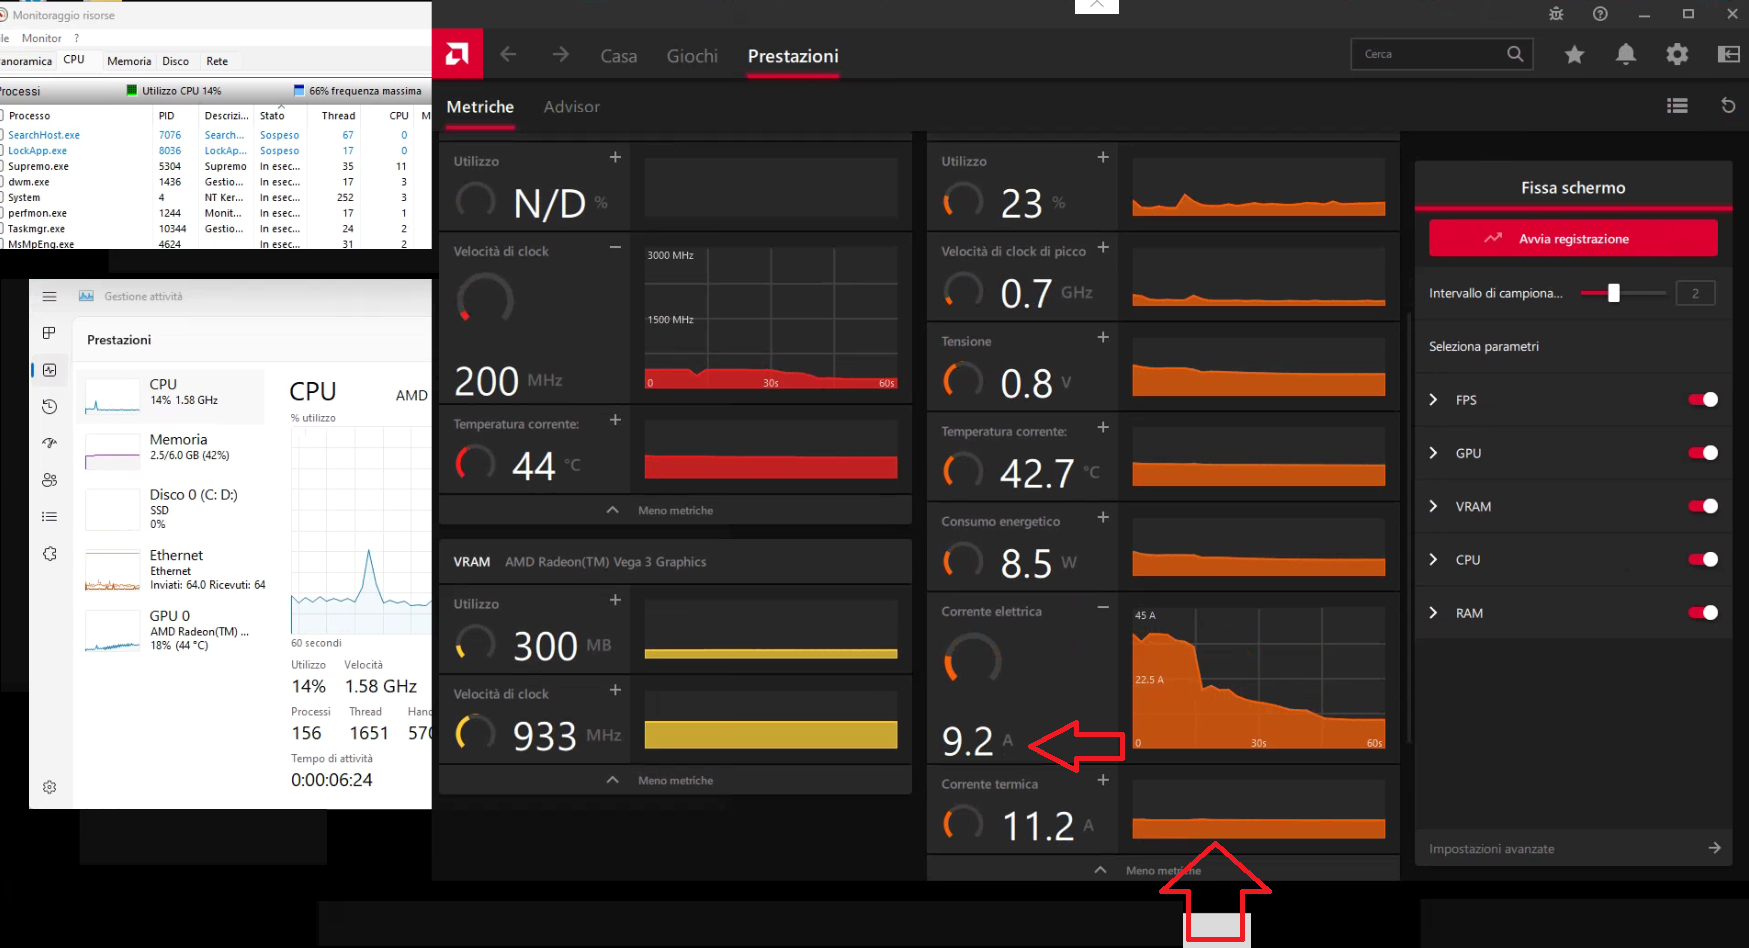Expand the CPU parameter group
This screenshot has width=1749, height=948.
[1432, 559]
